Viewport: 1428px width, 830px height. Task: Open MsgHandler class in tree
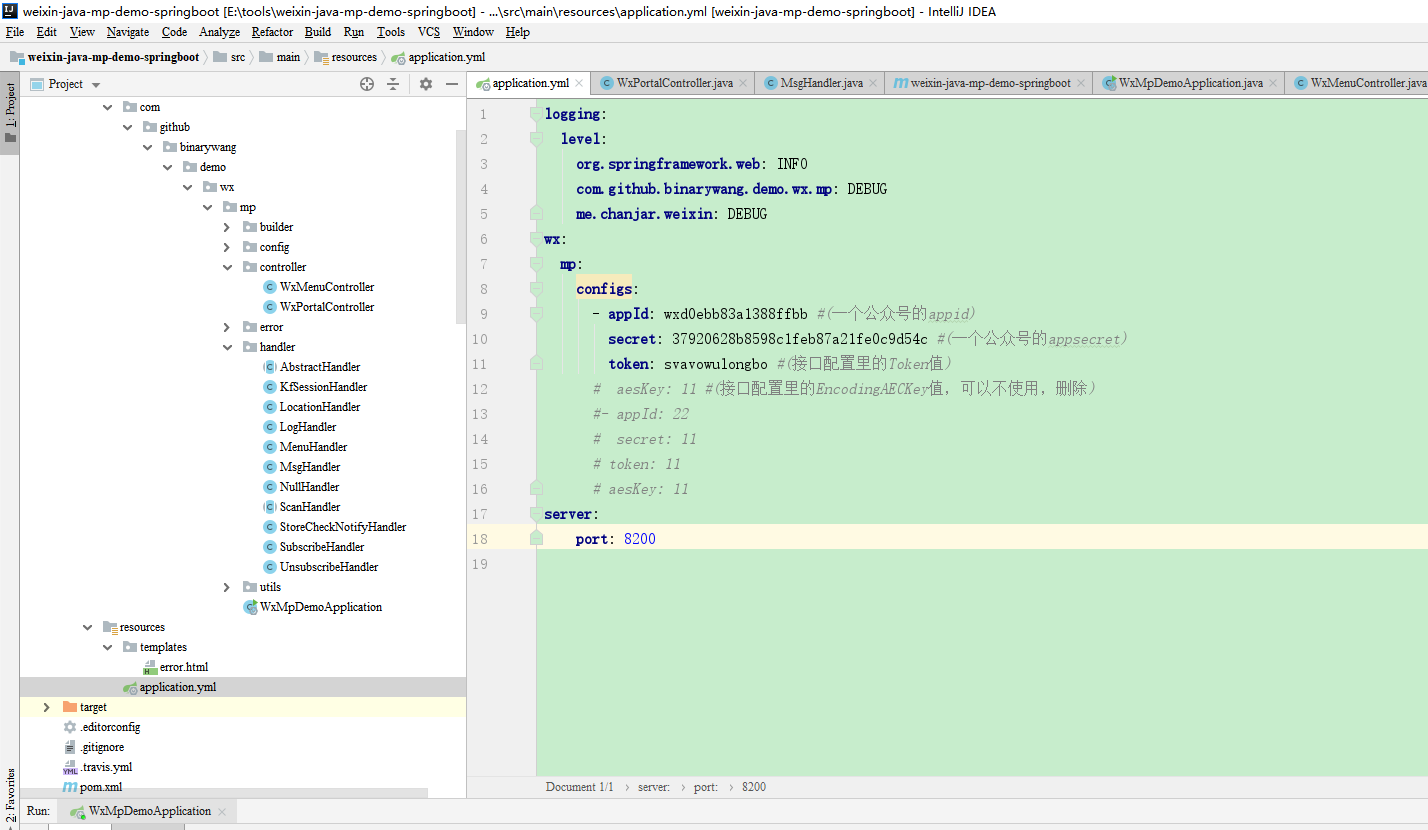click(x=310, y=467)
